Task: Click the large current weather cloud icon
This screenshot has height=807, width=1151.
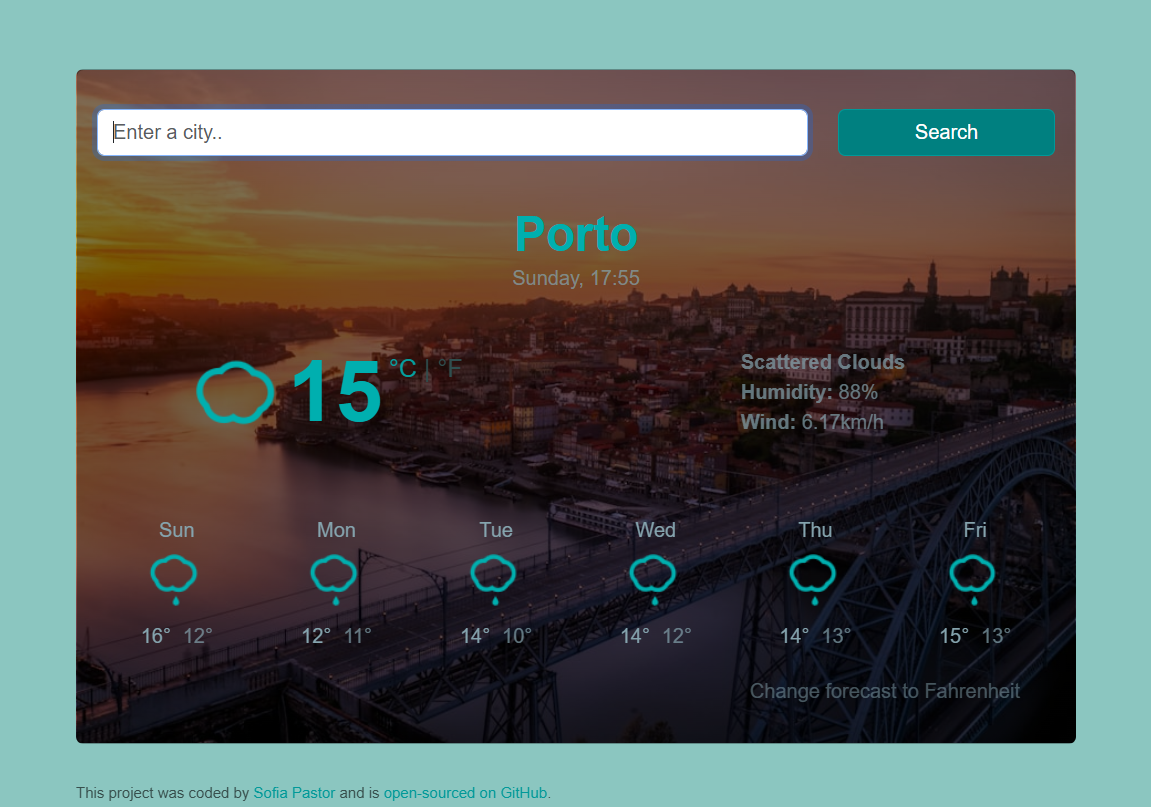Action: pos(235,392)
